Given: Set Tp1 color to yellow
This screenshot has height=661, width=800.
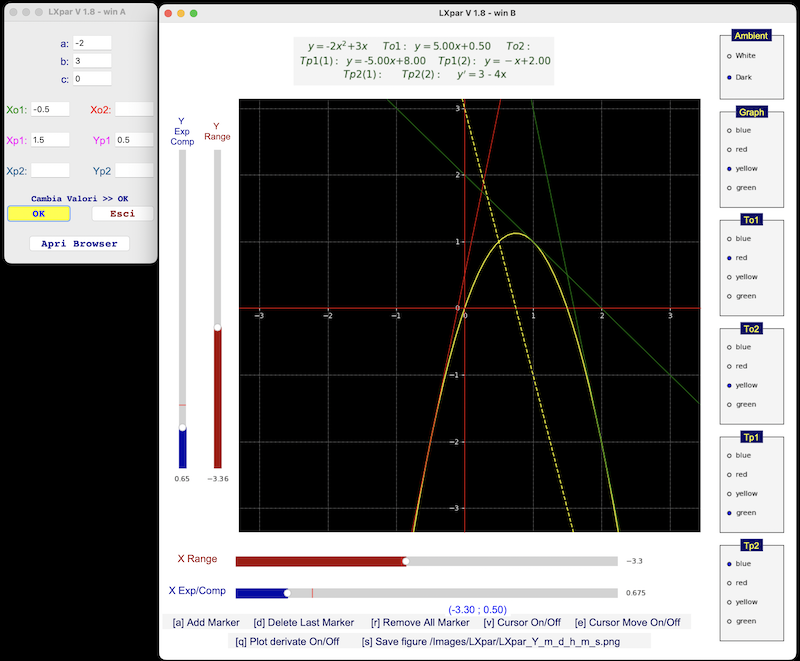Looking at the screenshot, I should pyautogui.click(x=729, y=494).
